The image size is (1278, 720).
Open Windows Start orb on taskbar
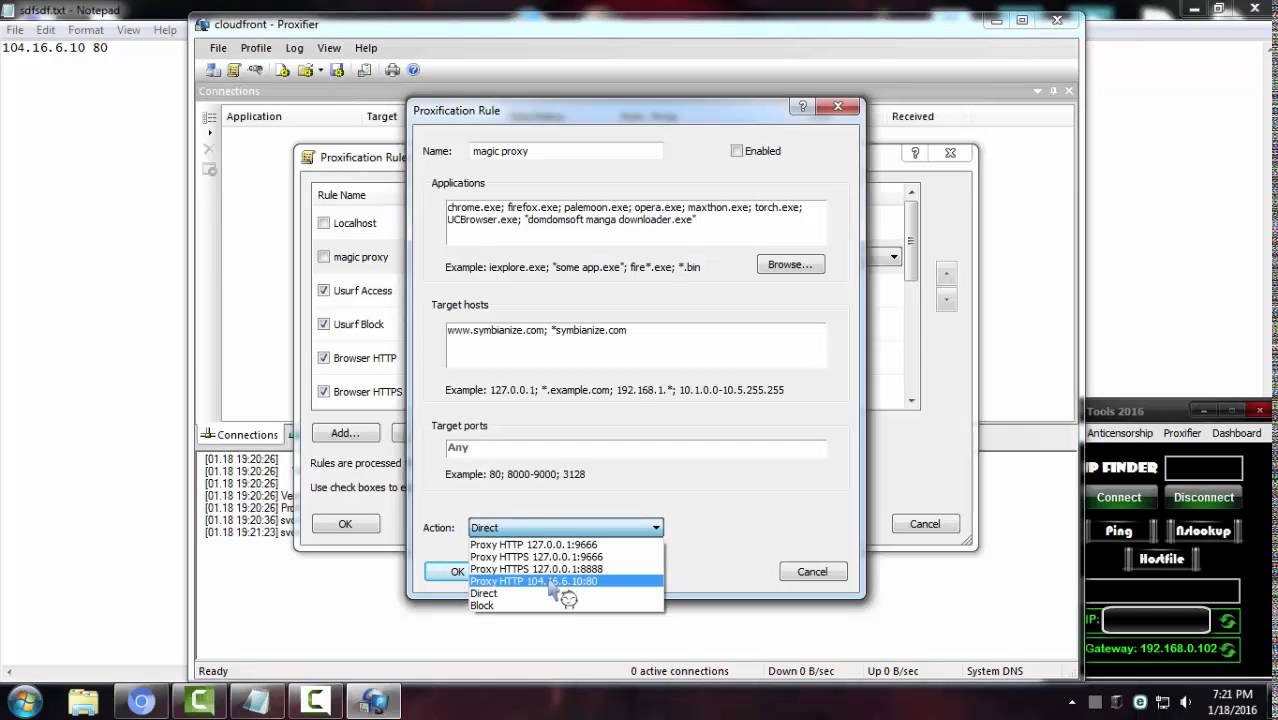point(24,702)
